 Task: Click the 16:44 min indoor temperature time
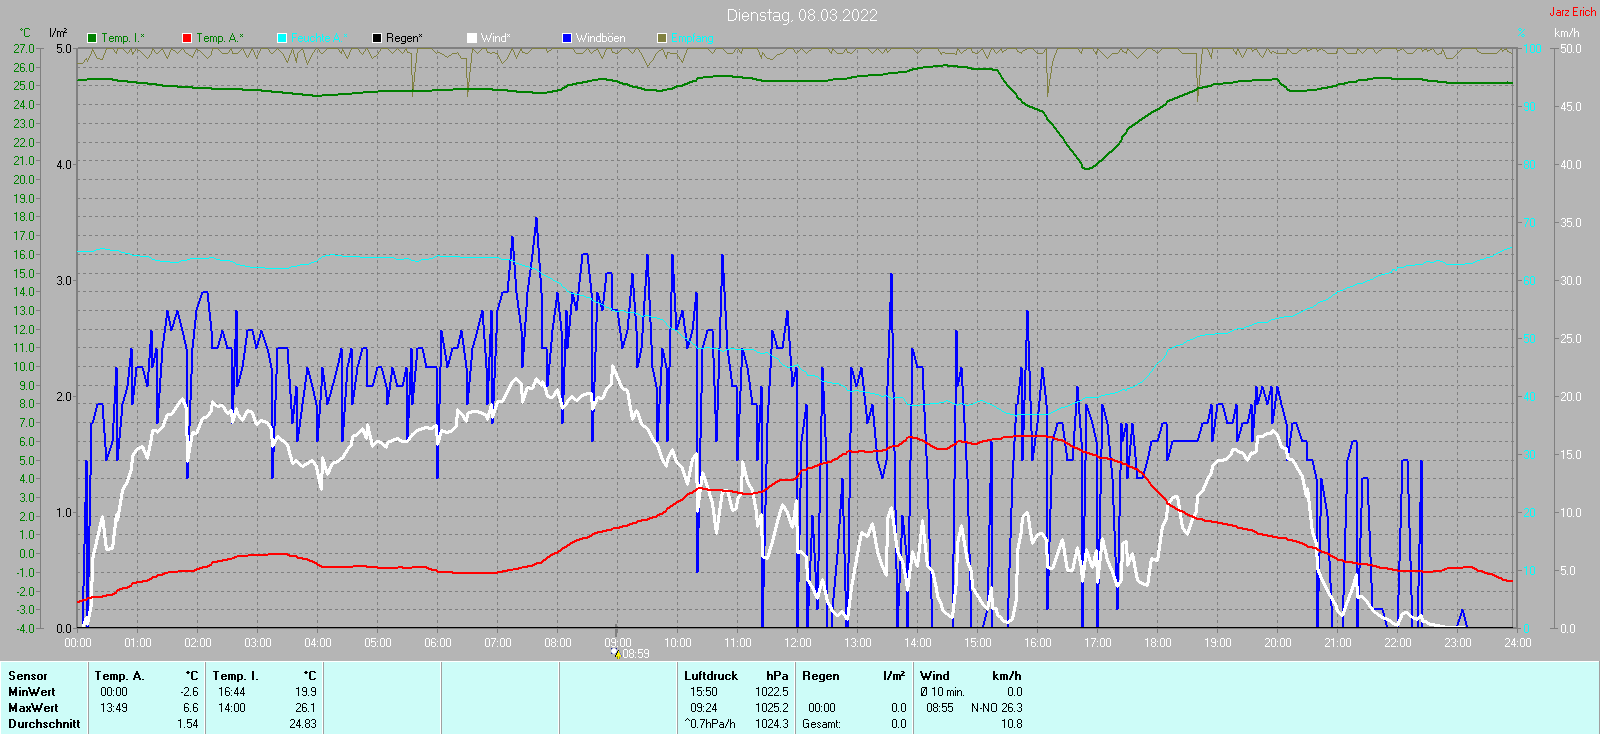(232, 692)
